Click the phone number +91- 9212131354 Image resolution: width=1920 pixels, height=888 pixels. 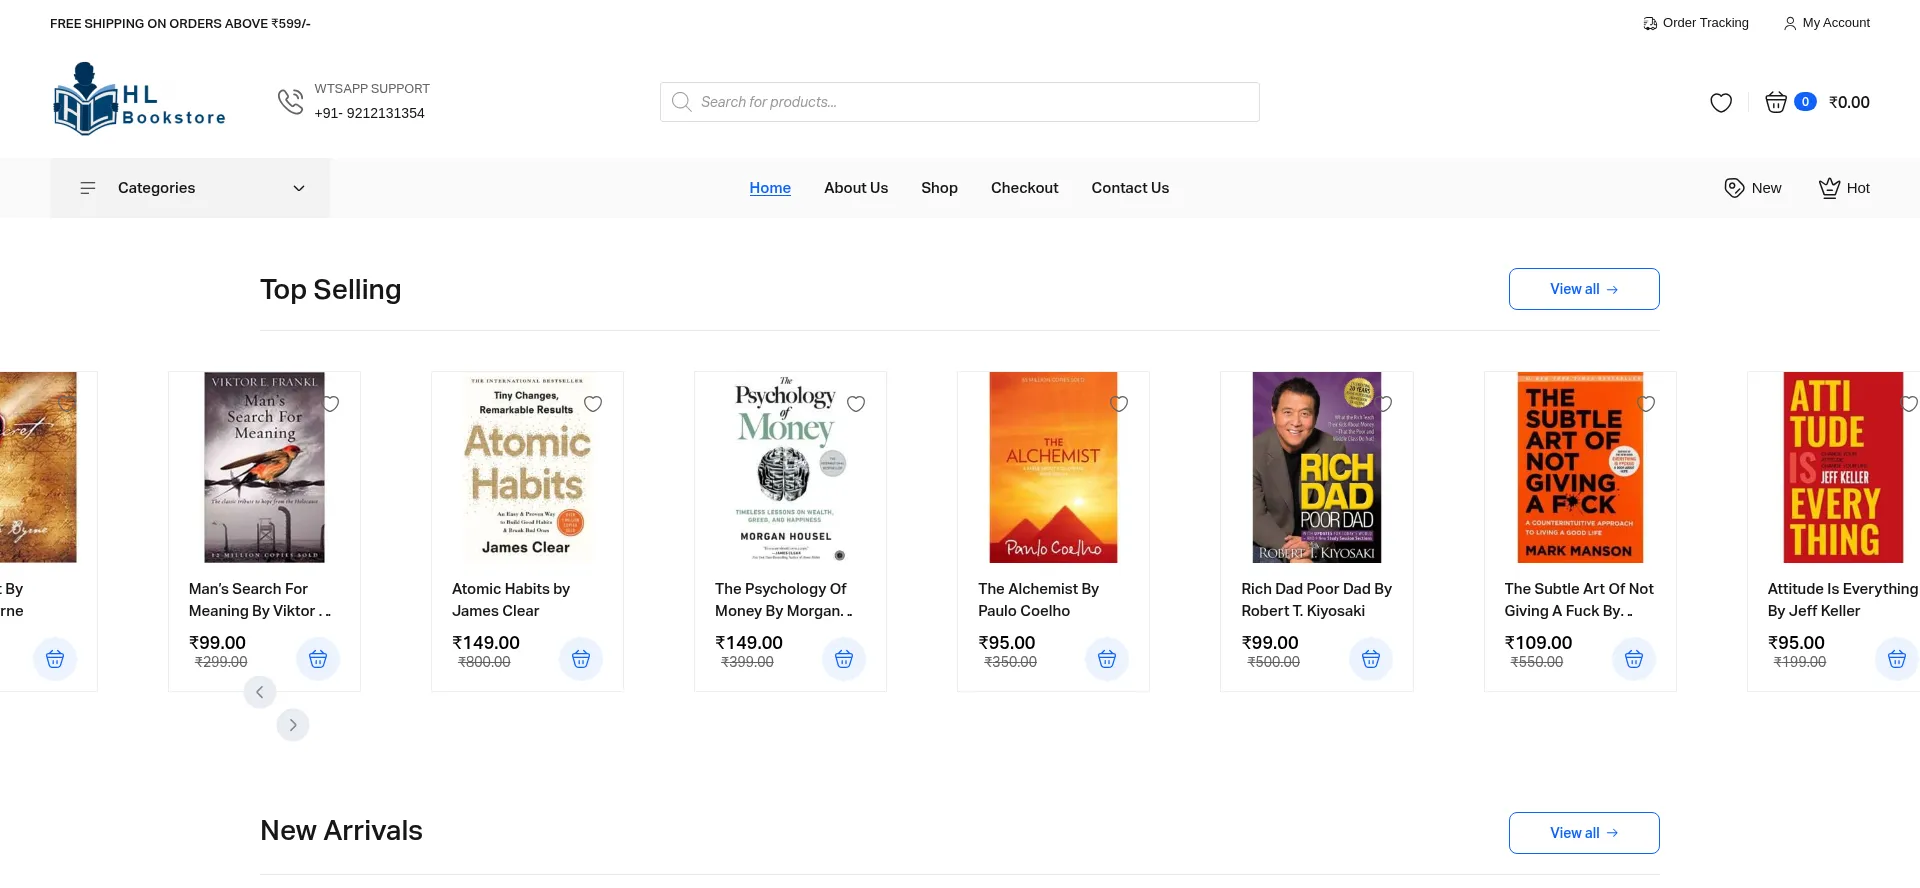pyautogui.click(x=369, y=113)
